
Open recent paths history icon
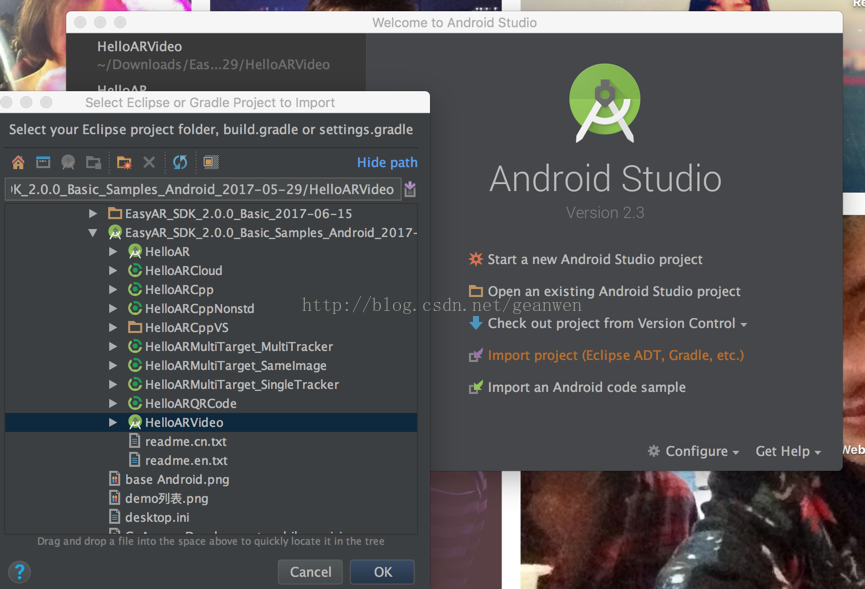click(x=410, y=189)
